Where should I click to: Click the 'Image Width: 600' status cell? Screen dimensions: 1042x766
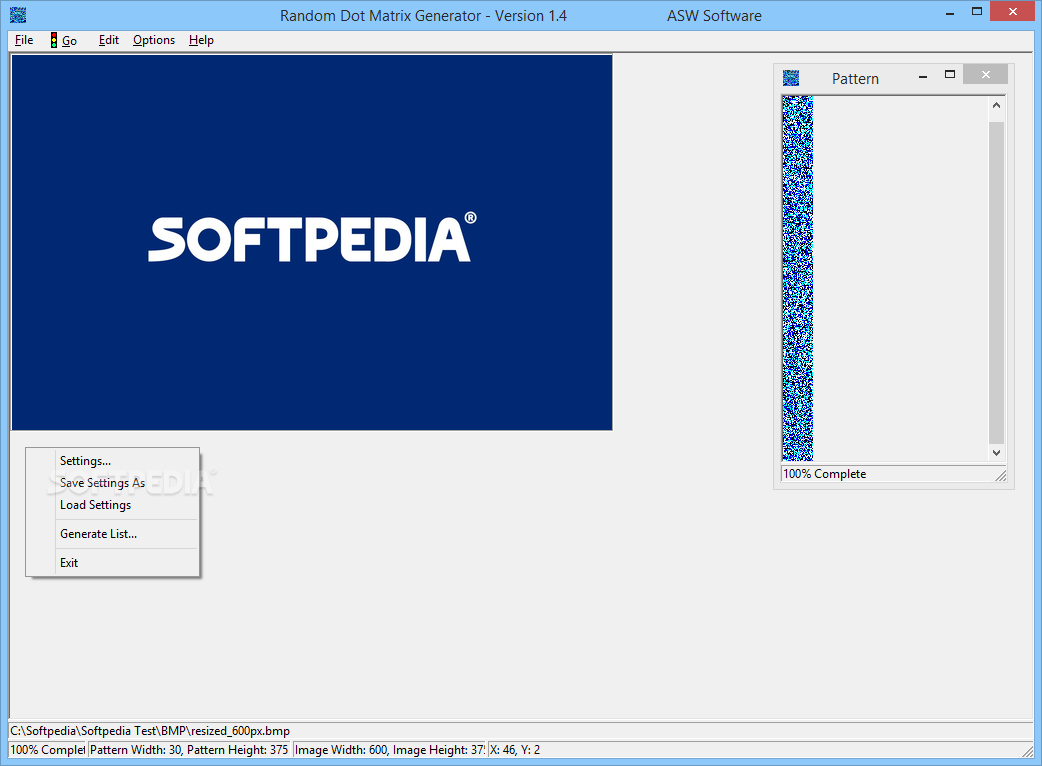coord(389,749)
